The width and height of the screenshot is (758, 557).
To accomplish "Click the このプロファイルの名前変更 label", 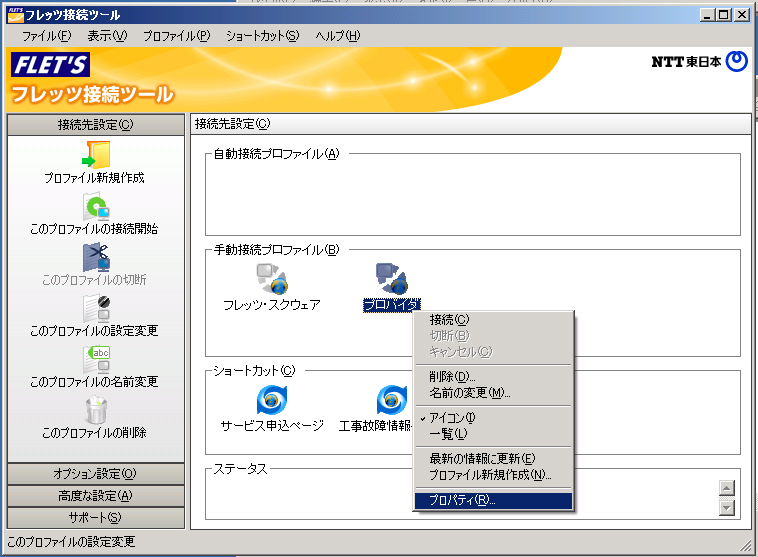I will coord(94,381).
